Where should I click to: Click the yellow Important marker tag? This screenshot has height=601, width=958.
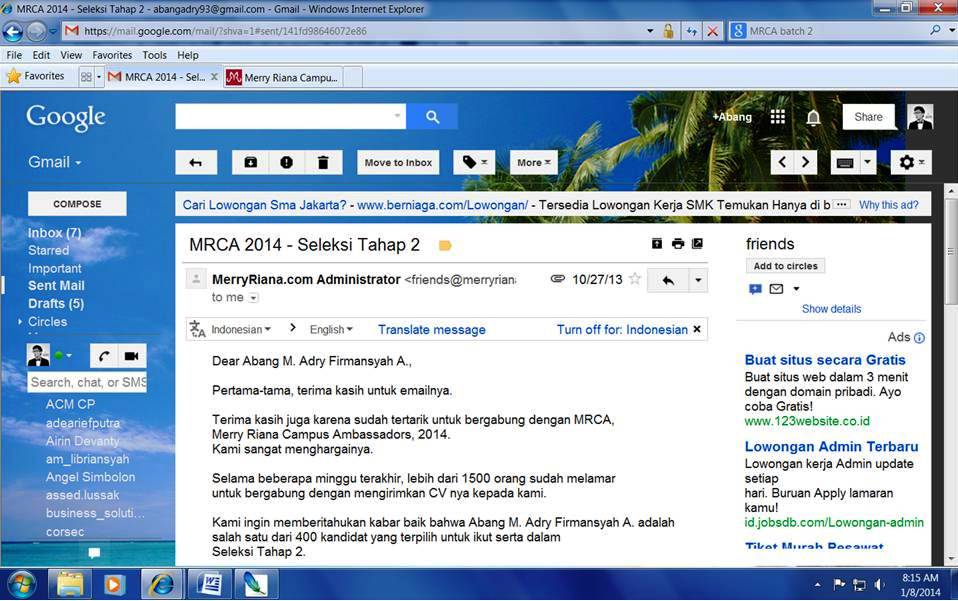point(445,246)
